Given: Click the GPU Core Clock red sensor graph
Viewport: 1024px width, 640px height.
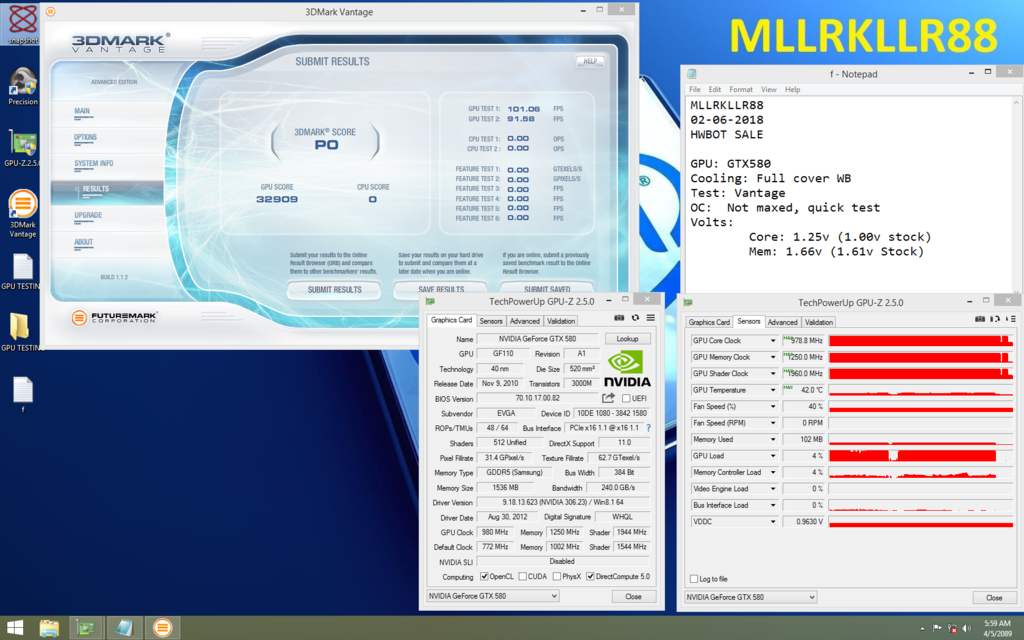Looking at the screenshot, I should 921,340.
